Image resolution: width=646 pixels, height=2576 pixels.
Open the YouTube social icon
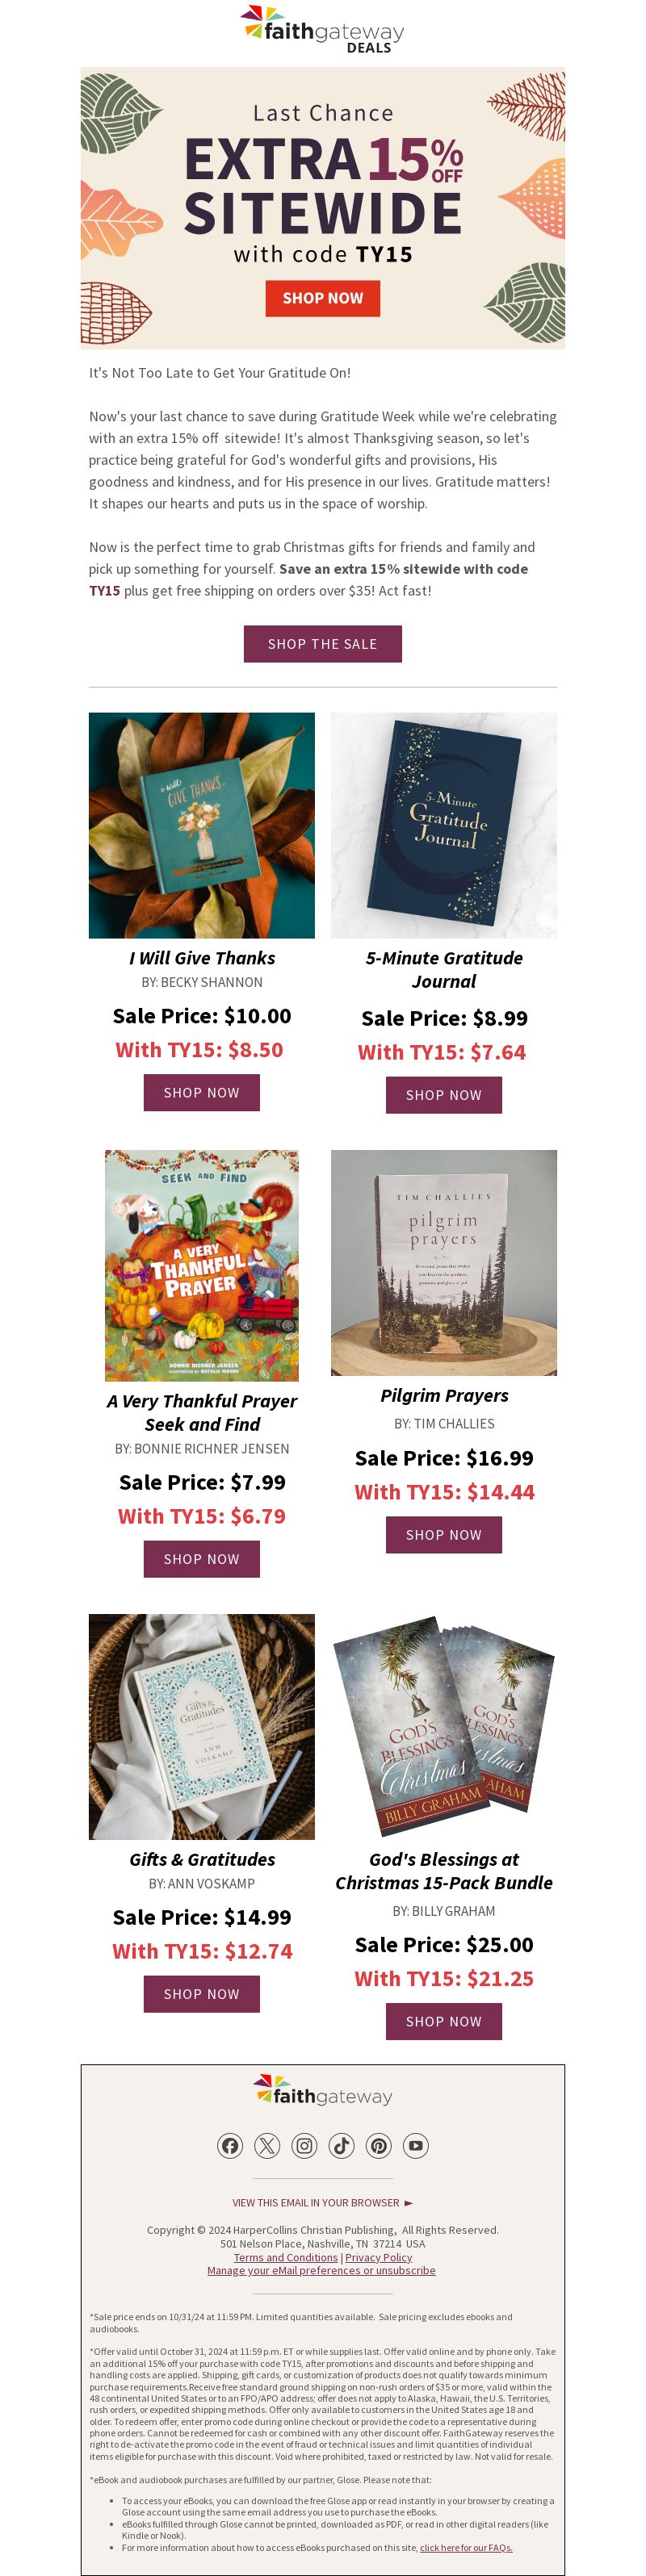tap(415, 2145)
